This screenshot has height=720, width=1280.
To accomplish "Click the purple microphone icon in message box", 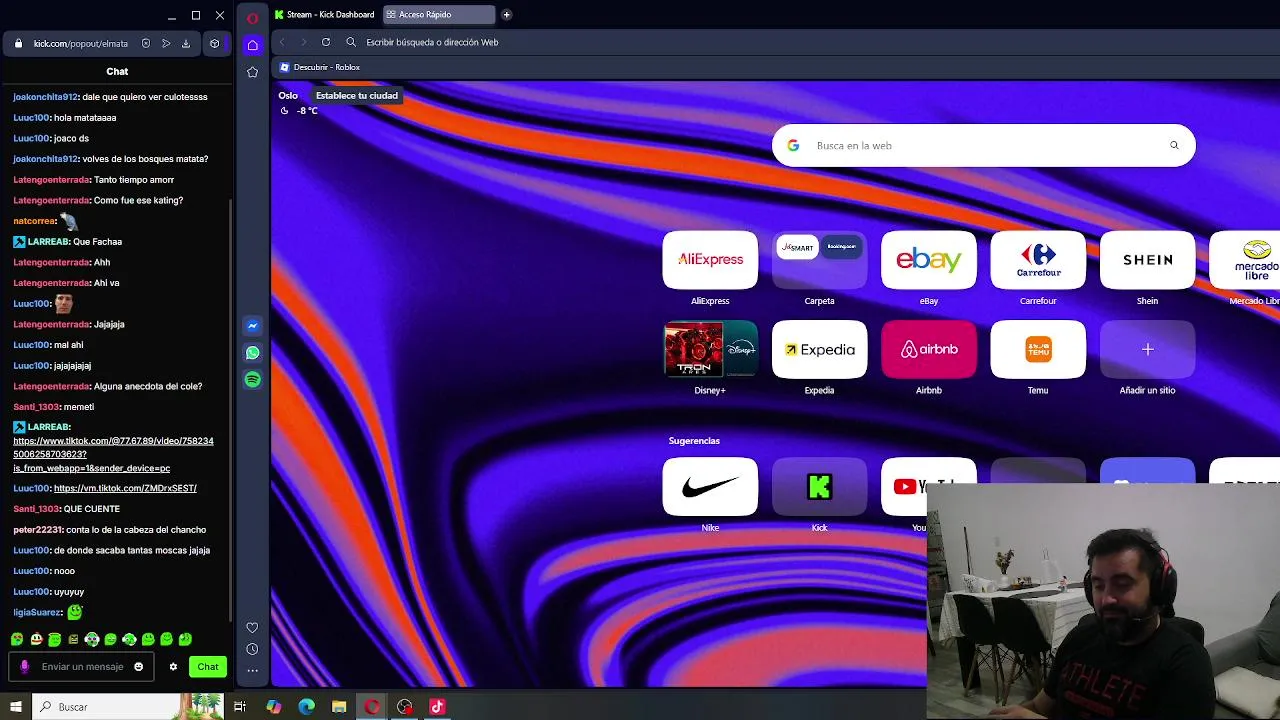I will (25, 667).
